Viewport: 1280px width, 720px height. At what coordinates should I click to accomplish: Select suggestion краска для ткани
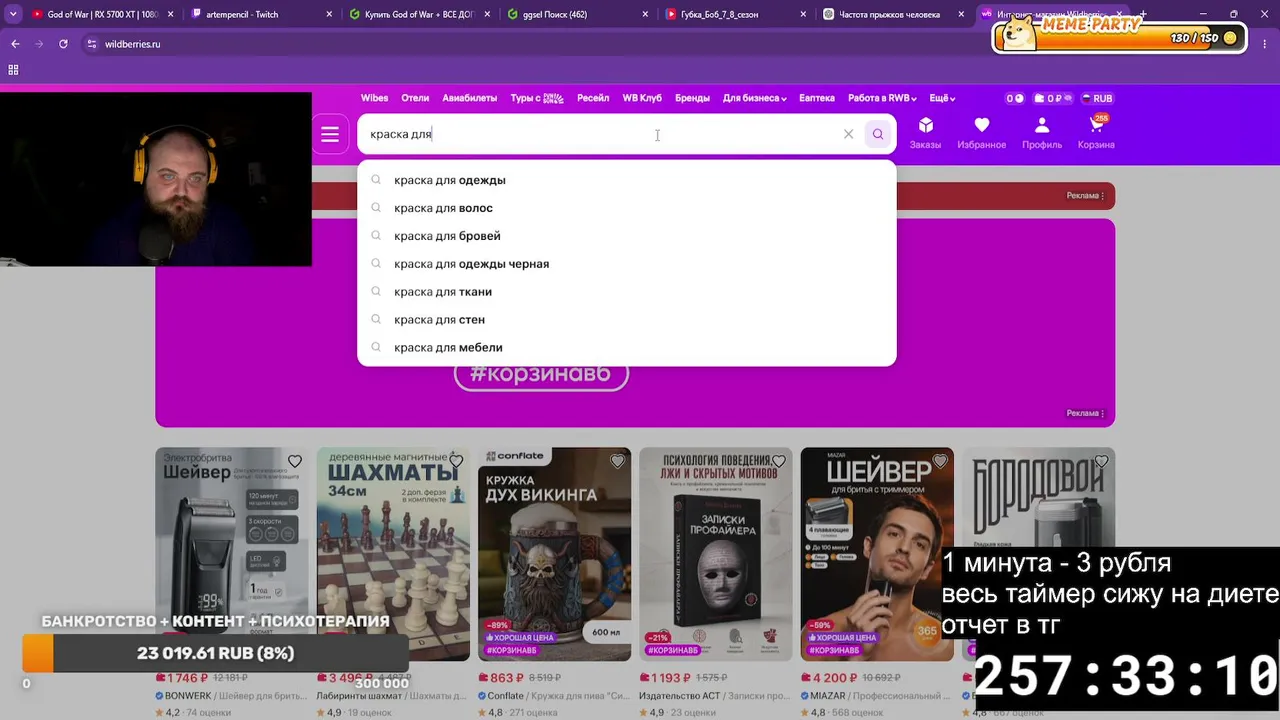(627, 292)
